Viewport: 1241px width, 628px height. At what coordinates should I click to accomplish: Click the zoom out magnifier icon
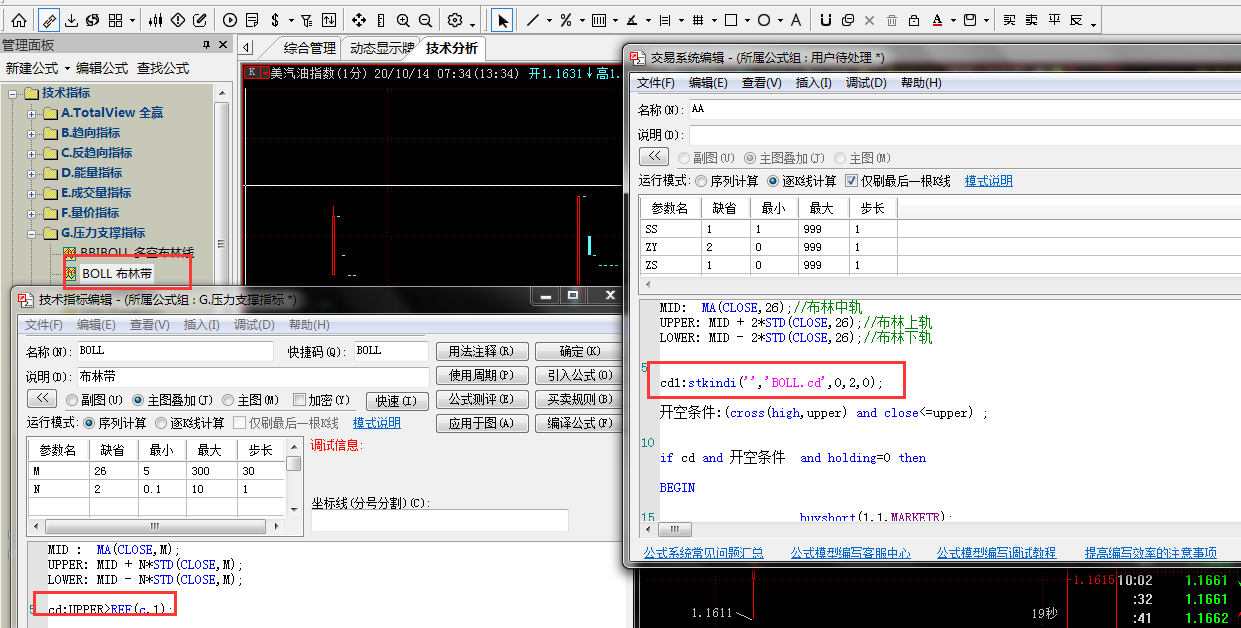tap(426, 20)
